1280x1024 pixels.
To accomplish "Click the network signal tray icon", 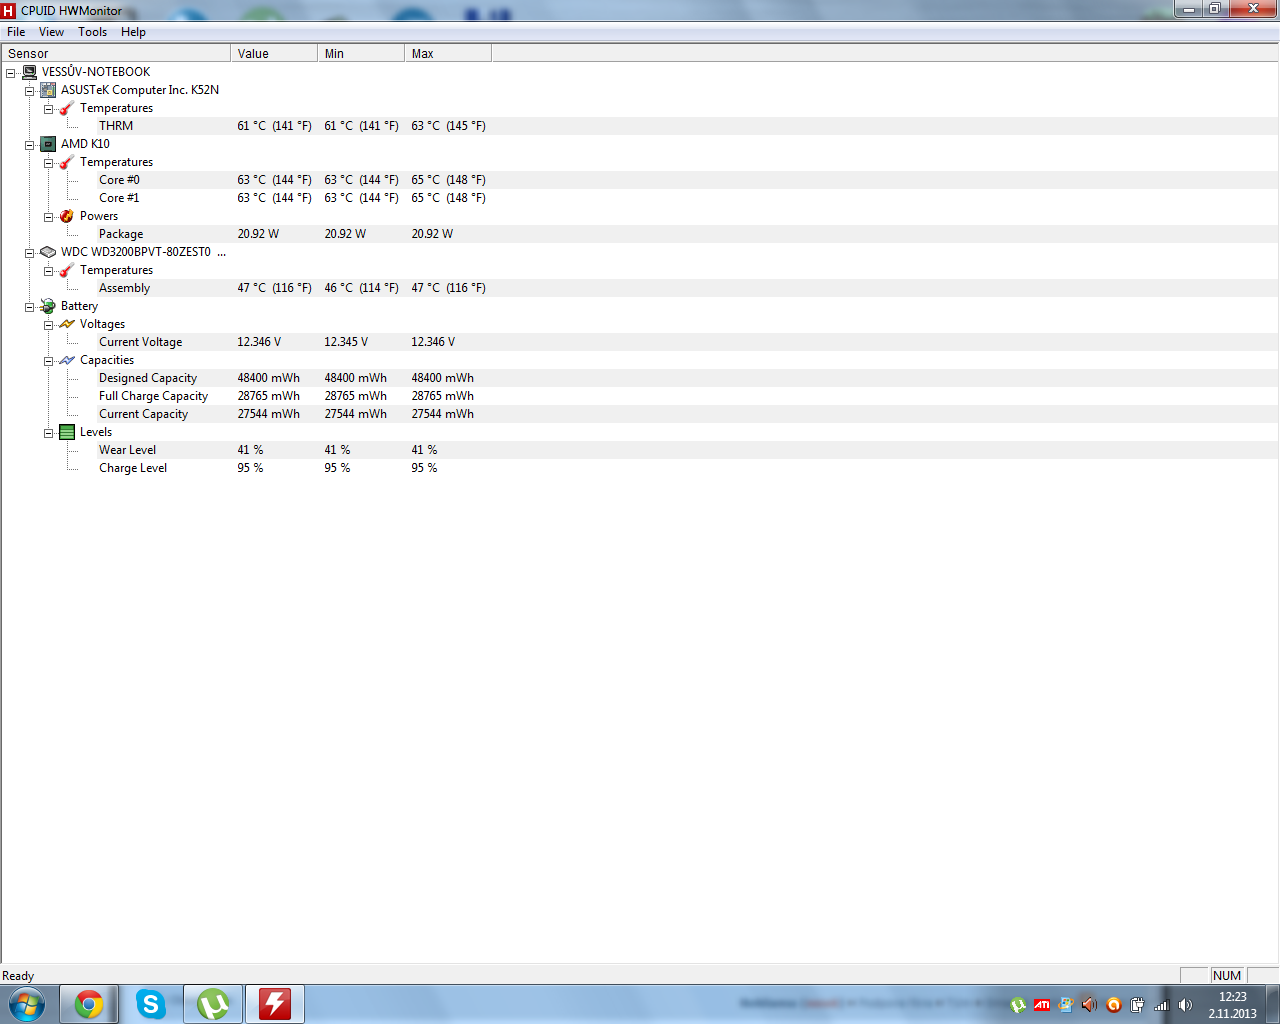I will (1161, 1005).
